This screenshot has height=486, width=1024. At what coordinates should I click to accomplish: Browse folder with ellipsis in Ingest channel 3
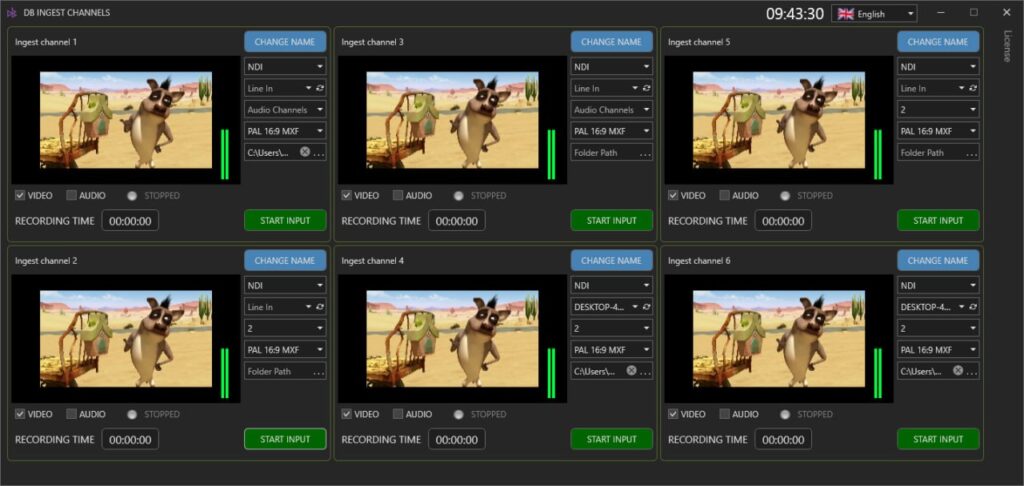(x=645, y=154)
